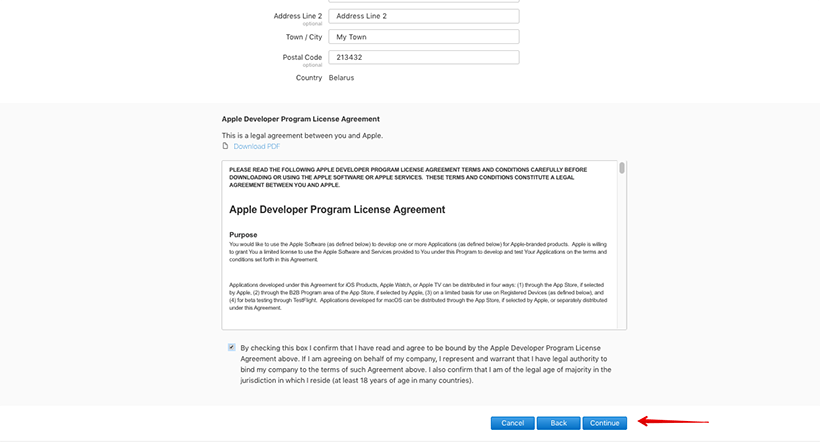Click the Town / City label
The height and width of the screenshot is (442, 820).
point(304,37)
